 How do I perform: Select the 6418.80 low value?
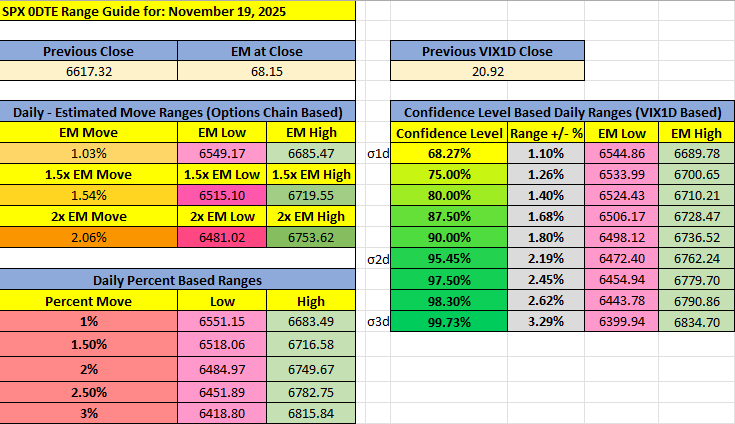click(222, 413)
